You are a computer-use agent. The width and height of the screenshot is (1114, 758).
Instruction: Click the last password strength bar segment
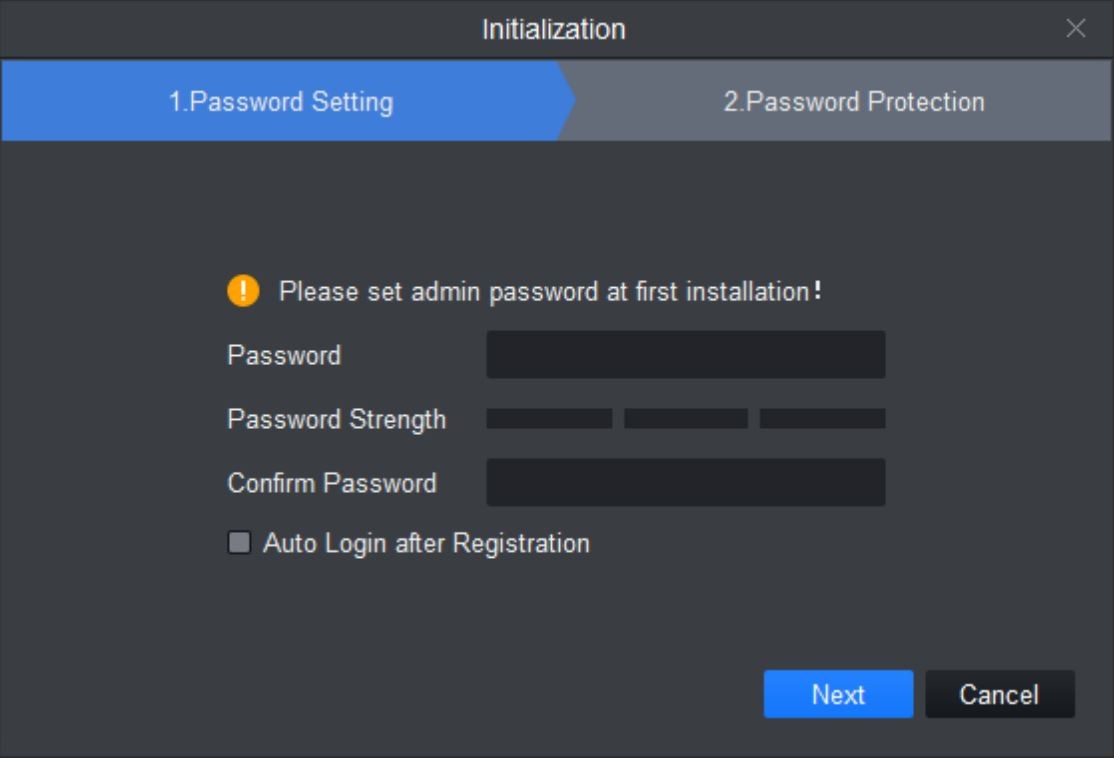click(x=823, y=418)
